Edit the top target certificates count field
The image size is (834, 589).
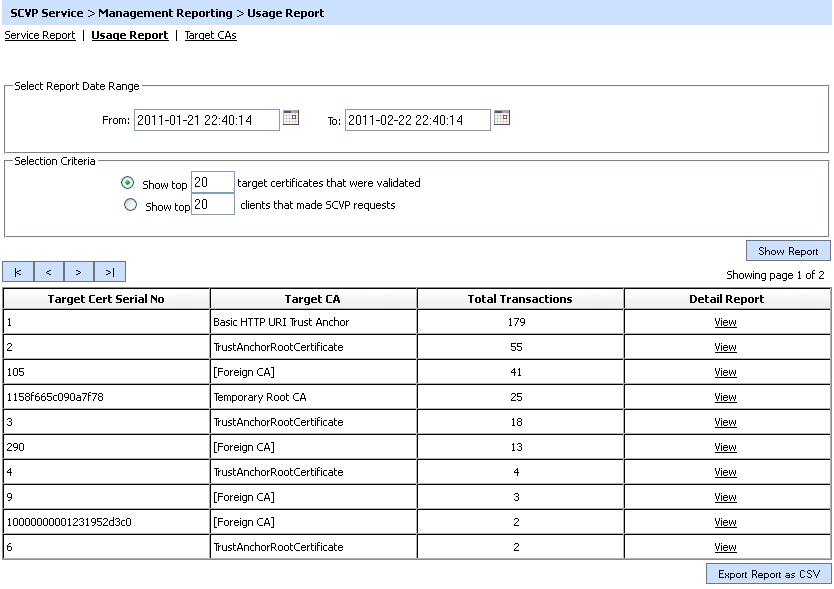tap(213, 183)
